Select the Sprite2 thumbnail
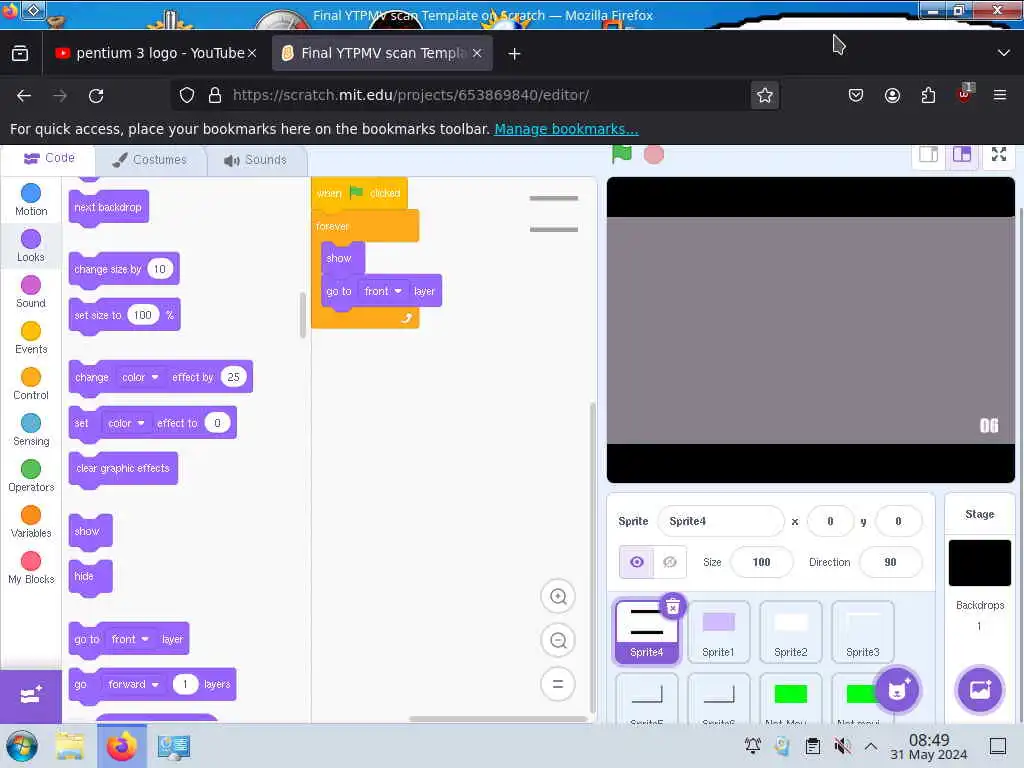The width and height of the screenshot is (1024, 768). tap(790, 632)
